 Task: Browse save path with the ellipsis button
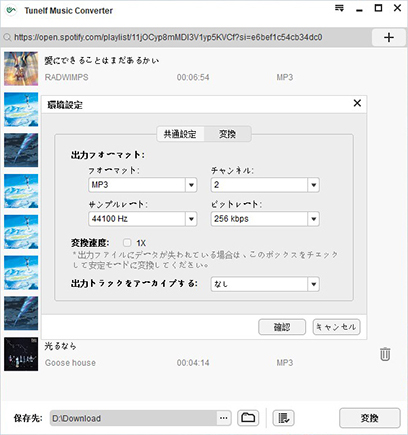[224, 418]
